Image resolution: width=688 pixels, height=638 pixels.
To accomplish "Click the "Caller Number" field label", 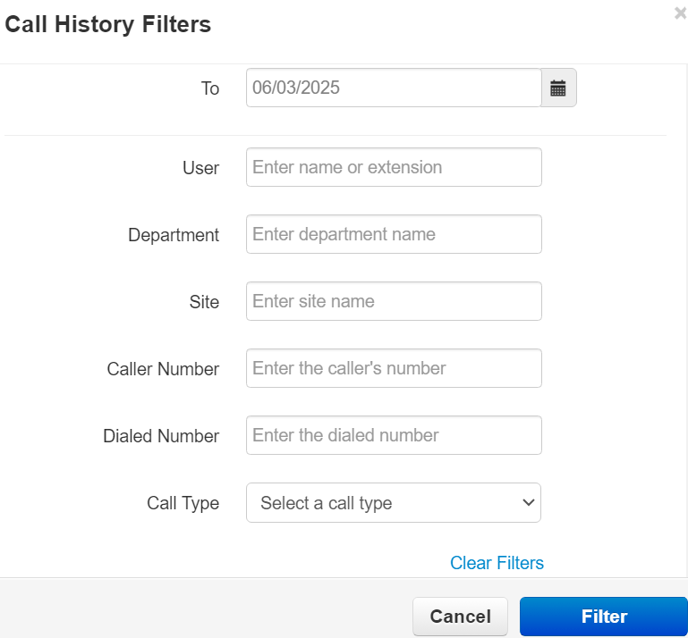I will 163,369.
